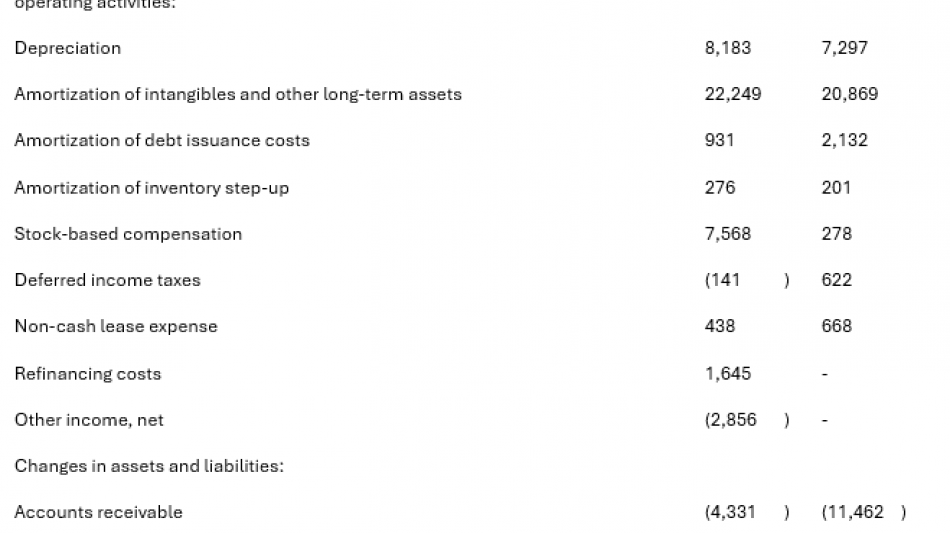Image resolution: width=950 pixels, height=533 pixels.
Task: Select the Accounts receivable row label
Action: click(98, 512)
